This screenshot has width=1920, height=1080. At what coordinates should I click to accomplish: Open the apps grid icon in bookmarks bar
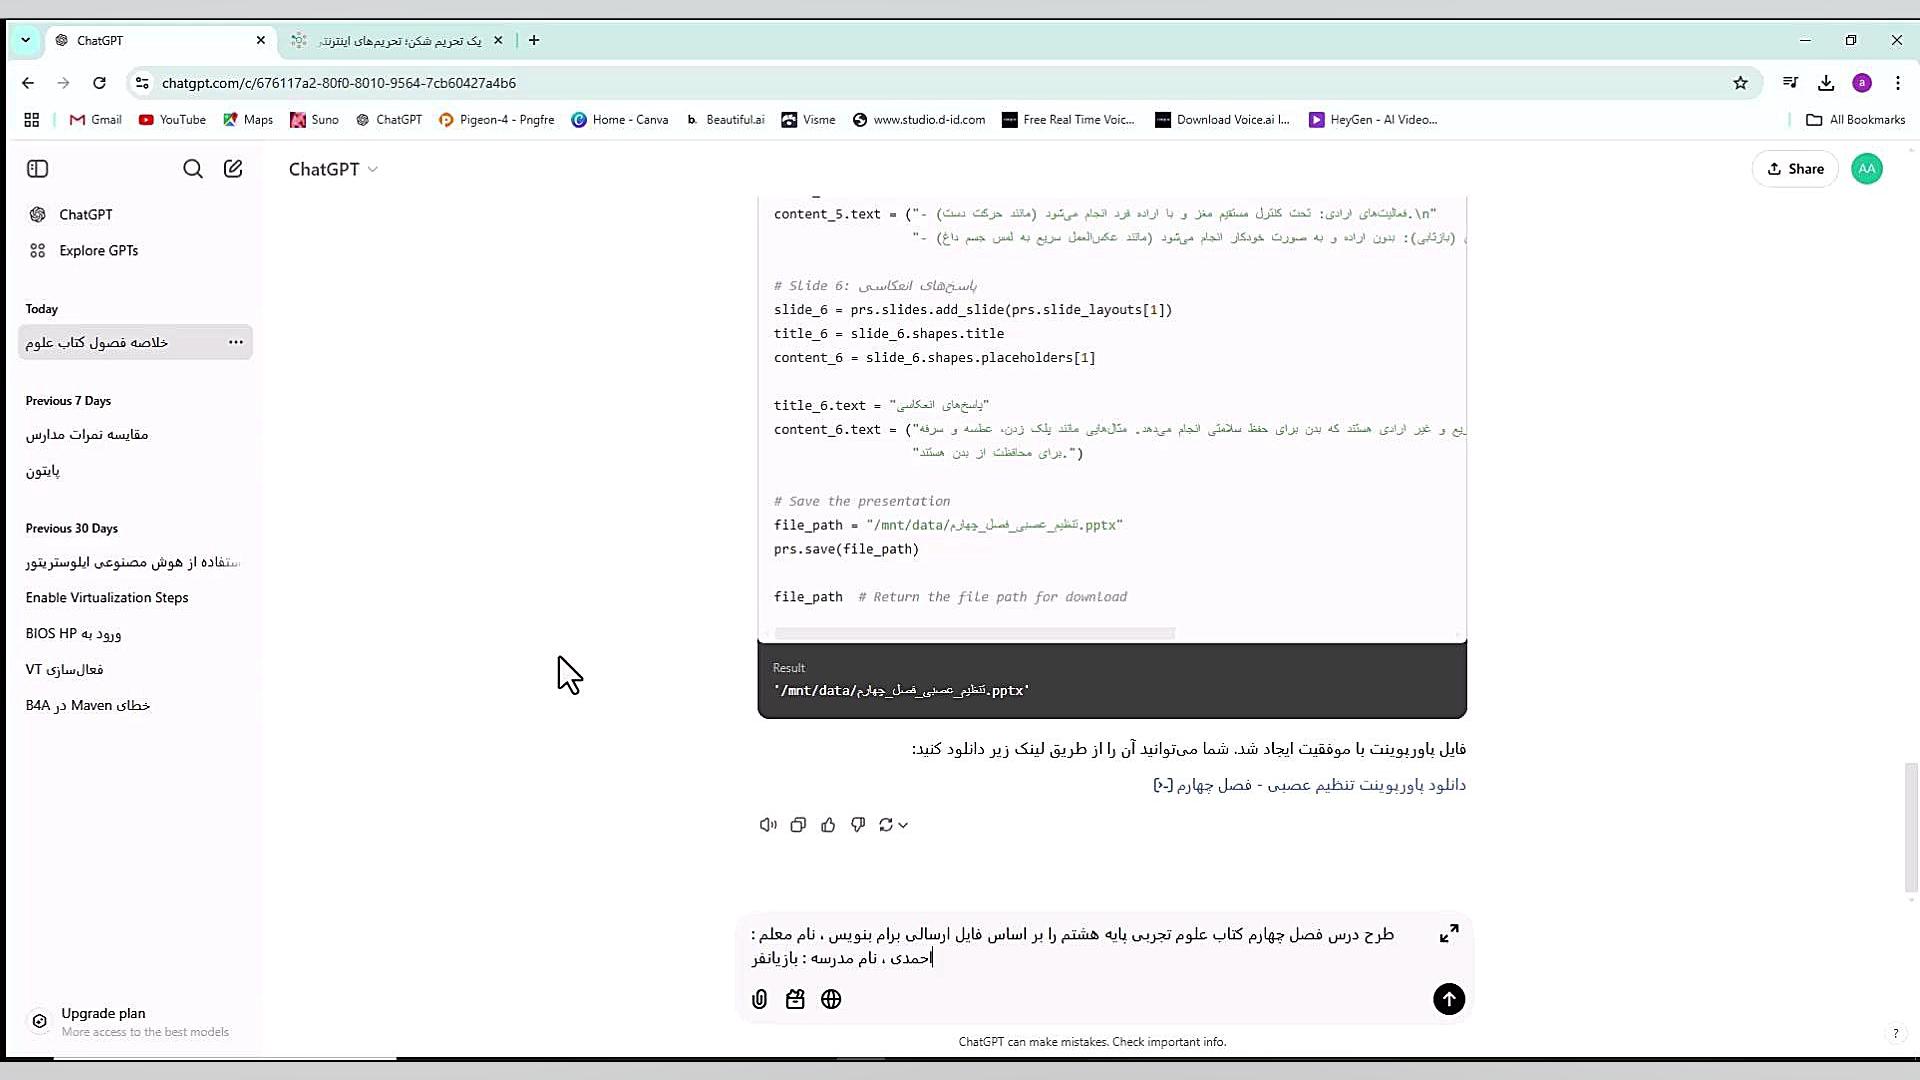(32, 120)
